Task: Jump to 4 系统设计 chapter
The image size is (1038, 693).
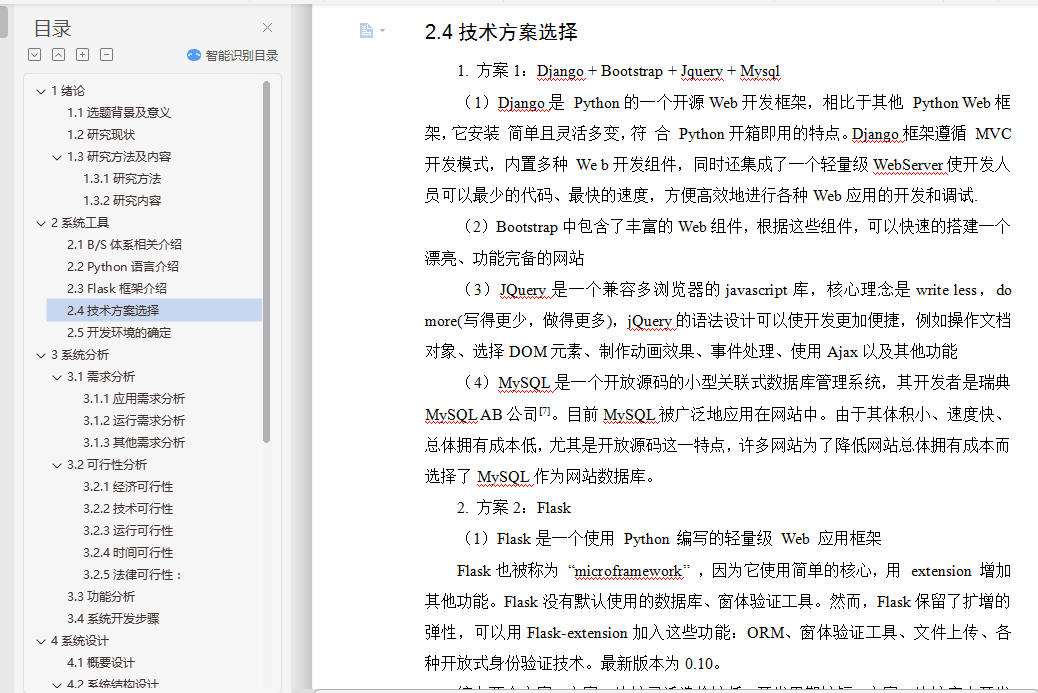Action: tap(80, 641)
